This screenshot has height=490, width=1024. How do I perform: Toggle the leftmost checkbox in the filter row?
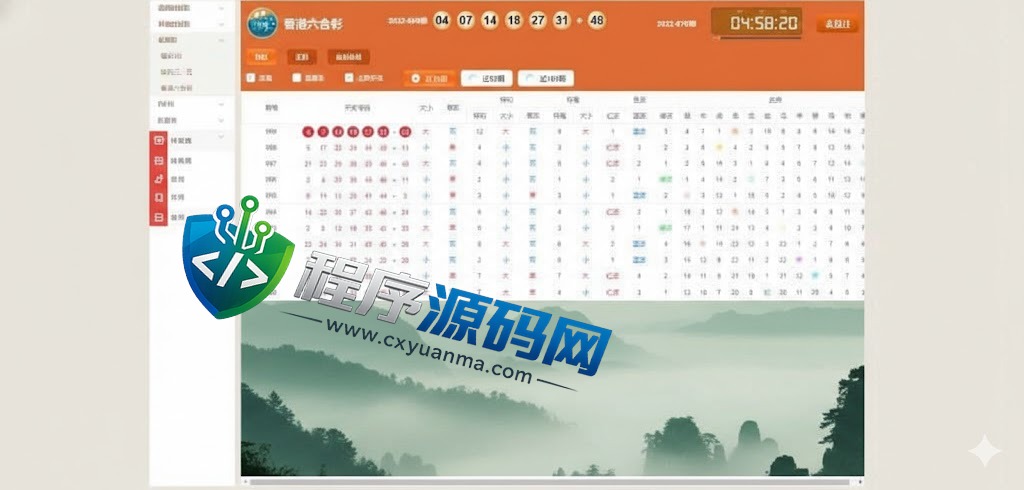tap(250, 78)
